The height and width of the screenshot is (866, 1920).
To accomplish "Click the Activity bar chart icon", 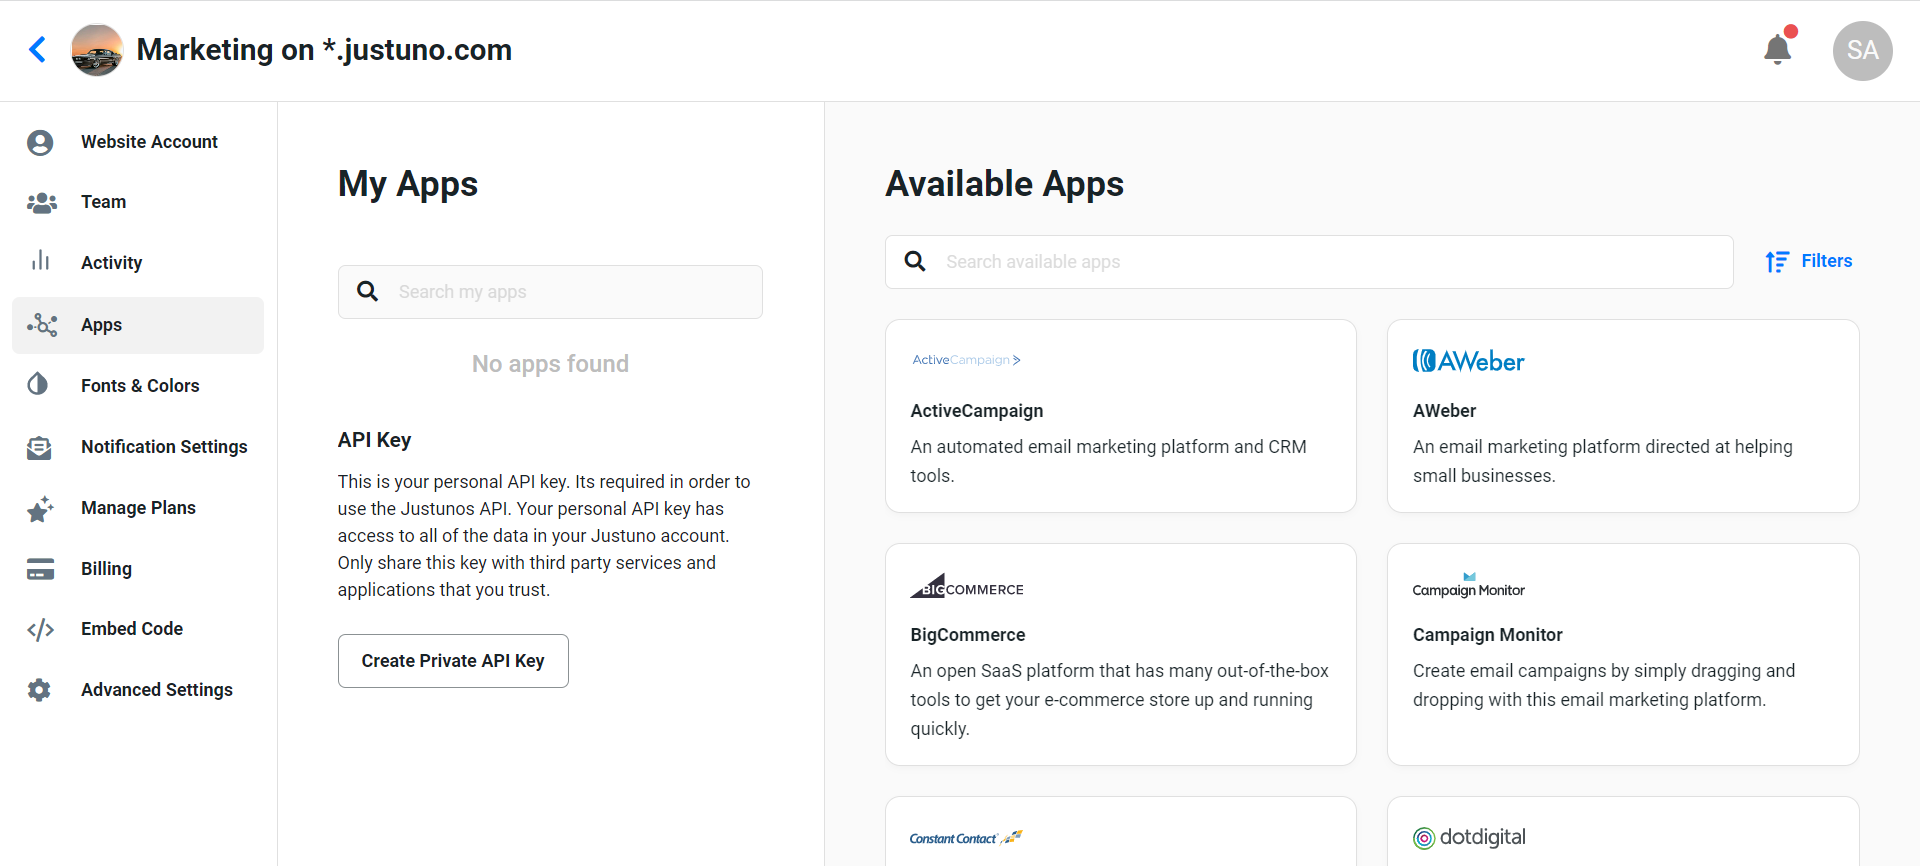I will tap(40, 261).
